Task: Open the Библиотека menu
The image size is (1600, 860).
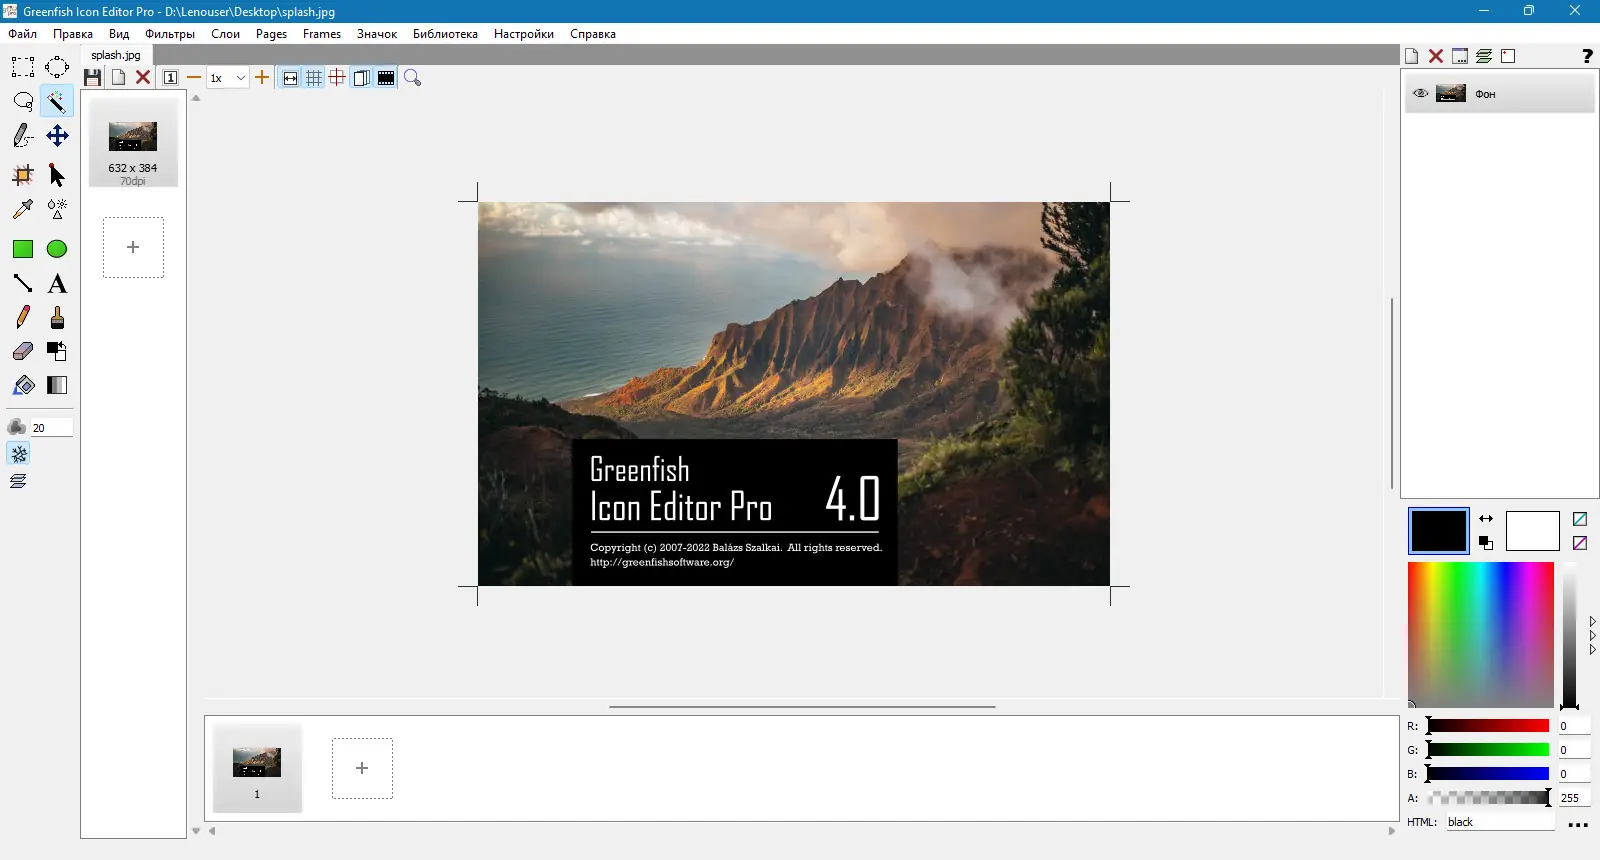Action: (445, 34)
